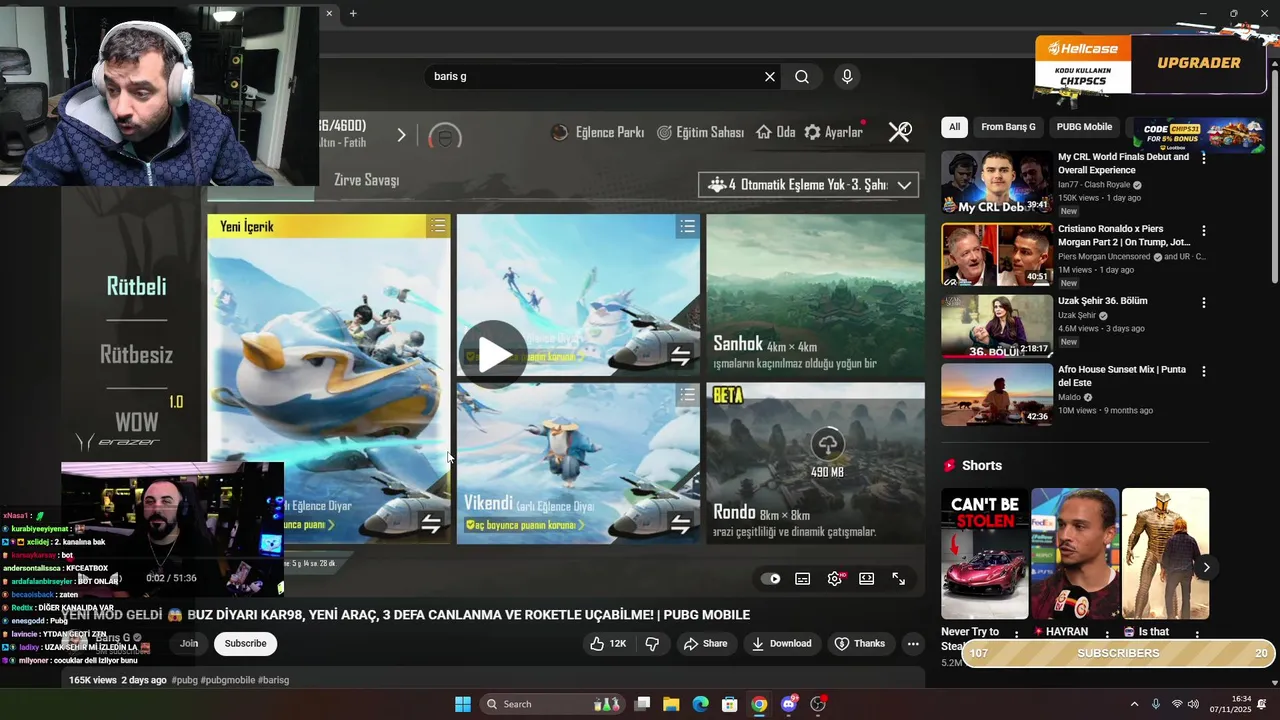Open options for Uzak Şehir 36. Bölüm
Screen dimensions: 1280x720
[1203, 302]
